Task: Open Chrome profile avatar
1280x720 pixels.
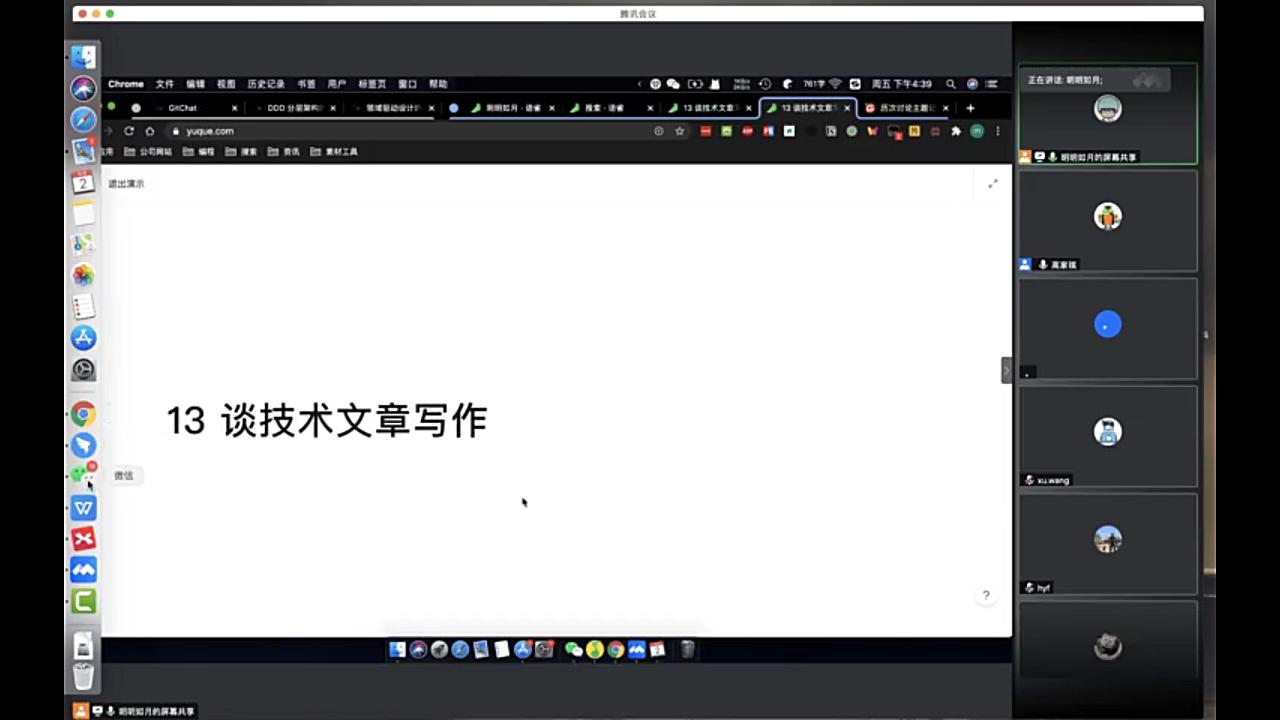Action: pyautogui.click(x=977, y=131)
